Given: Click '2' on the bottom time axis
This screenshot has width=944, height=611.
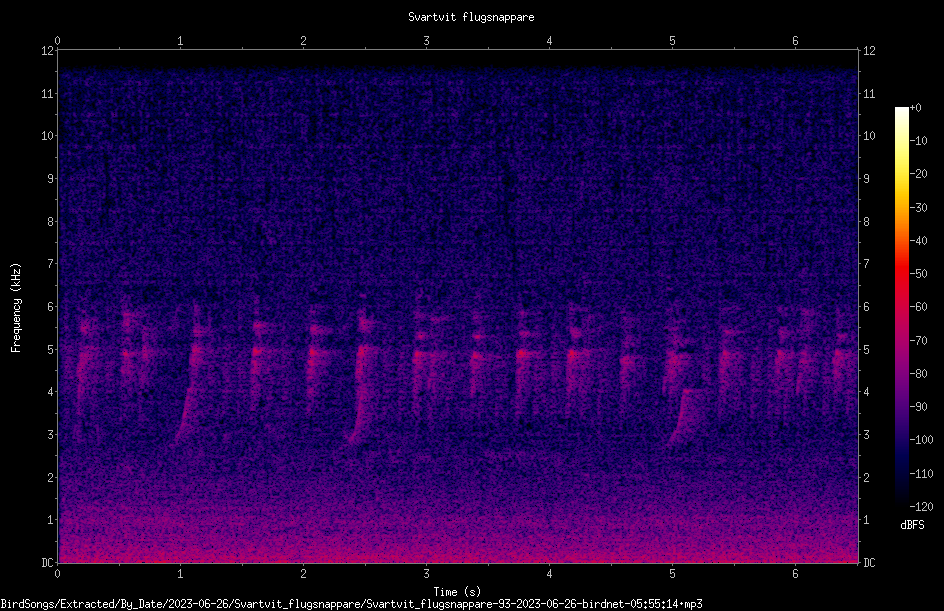Looking at the screenshot, I should (x=303, y=574).
